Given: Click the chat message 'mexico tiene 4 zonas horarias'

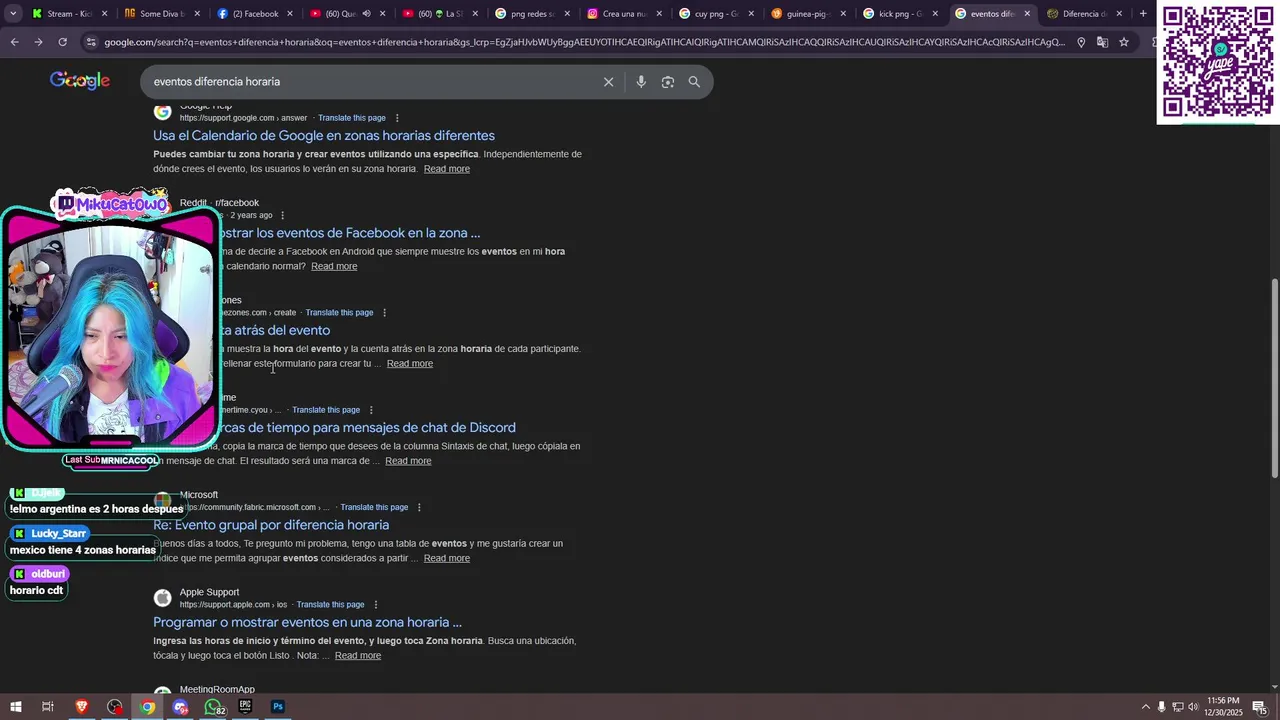Looking at the screenshot, I should pos(83,550).
